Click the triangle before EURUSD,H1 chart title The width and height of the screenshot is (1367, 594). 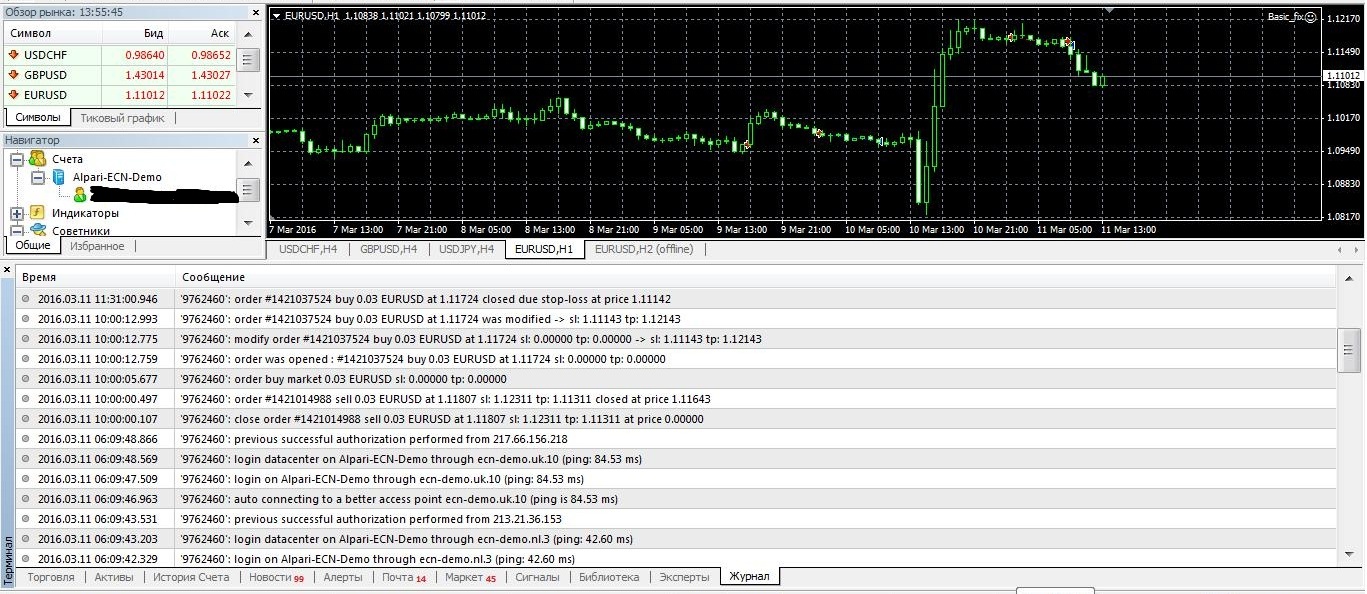click(277, 16)
